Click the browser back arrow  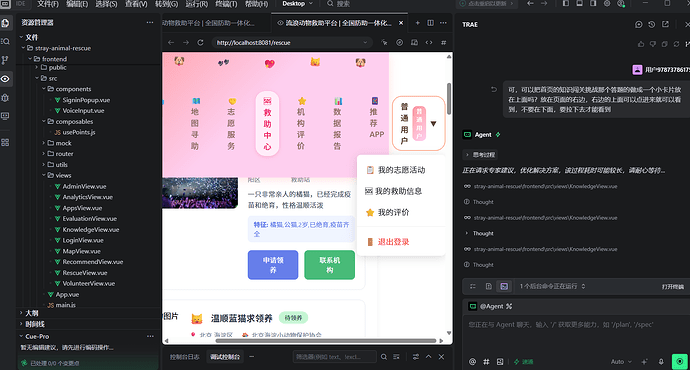tap(171, 43)
